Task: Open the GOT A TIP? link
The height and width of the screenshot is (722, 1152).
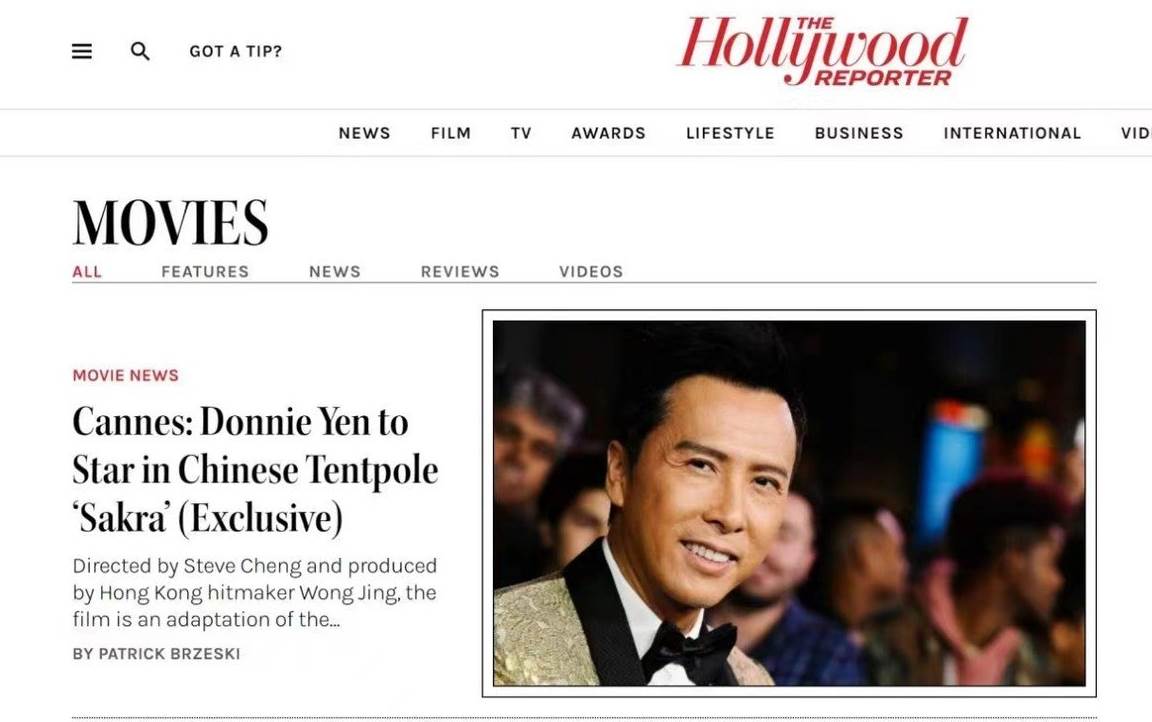Action: 235,51
